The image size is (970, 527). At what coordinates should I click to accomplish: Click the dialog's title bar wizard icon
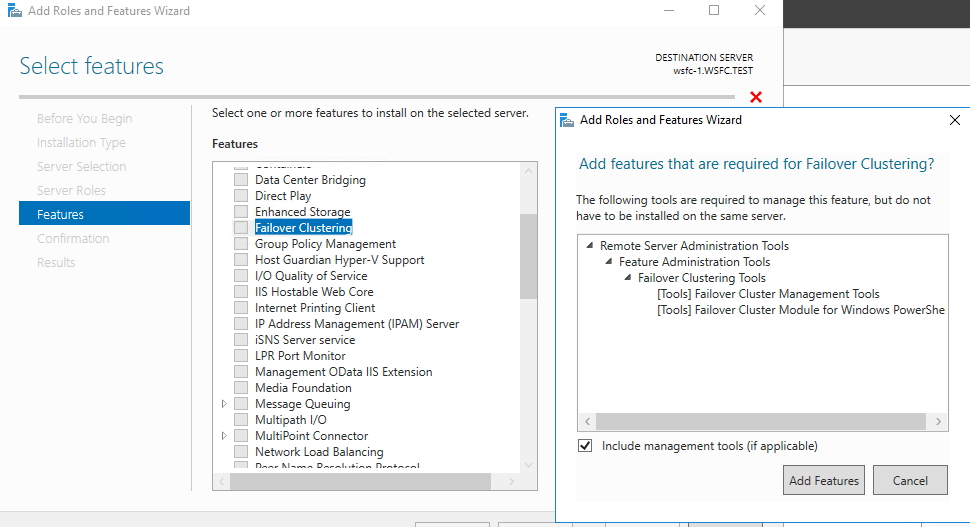coord(568,120)
